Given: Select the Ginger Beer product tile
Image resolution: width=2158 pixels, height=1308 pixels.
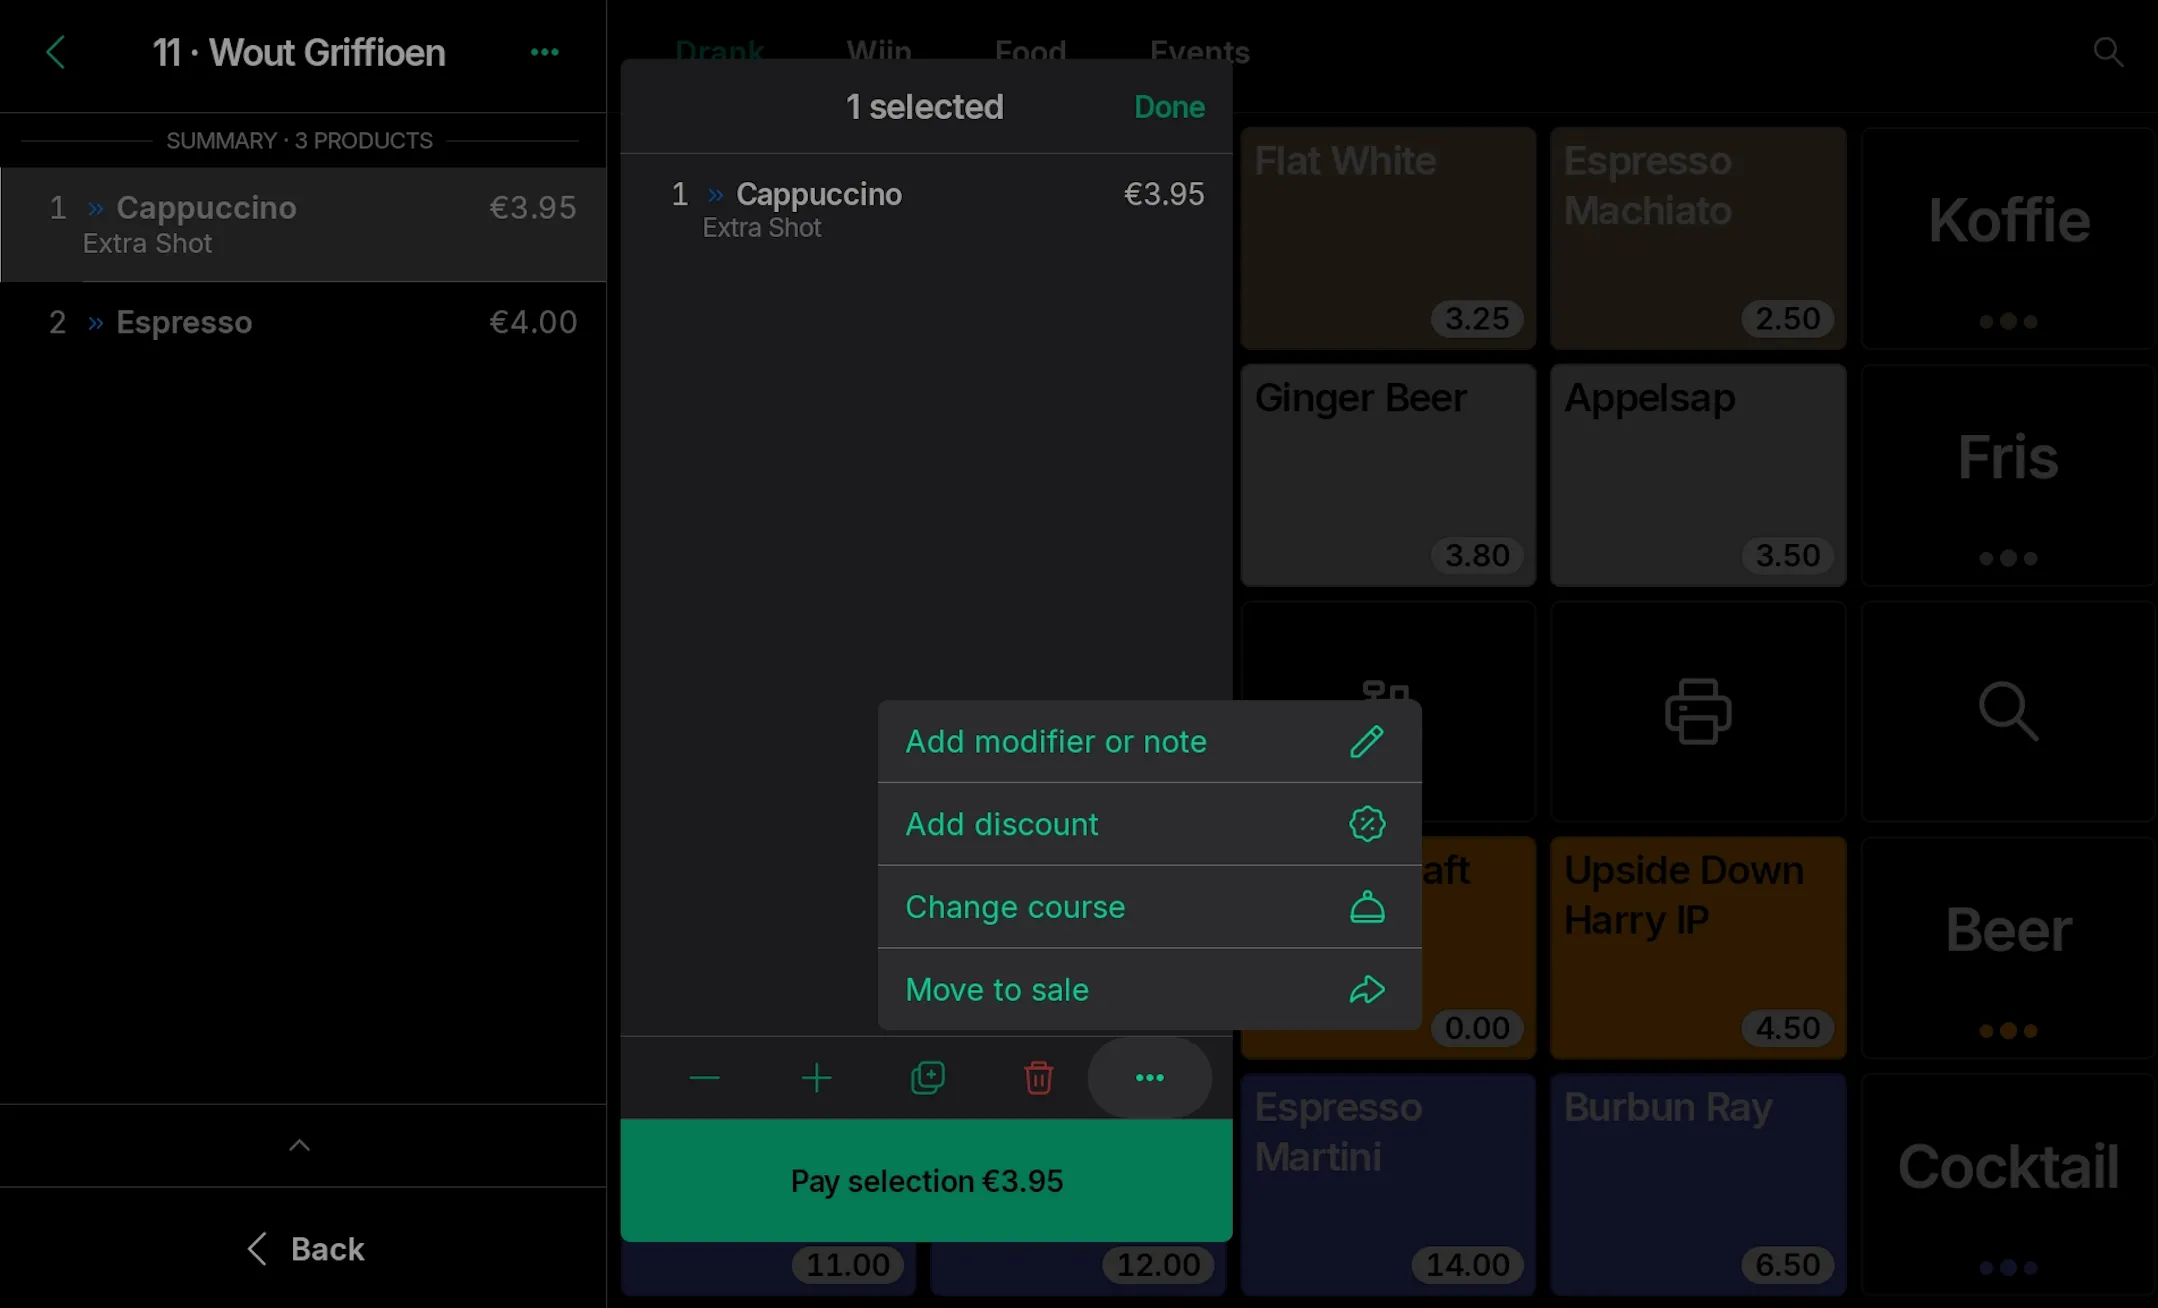Looking at the screenshot, I should 1387,475.
